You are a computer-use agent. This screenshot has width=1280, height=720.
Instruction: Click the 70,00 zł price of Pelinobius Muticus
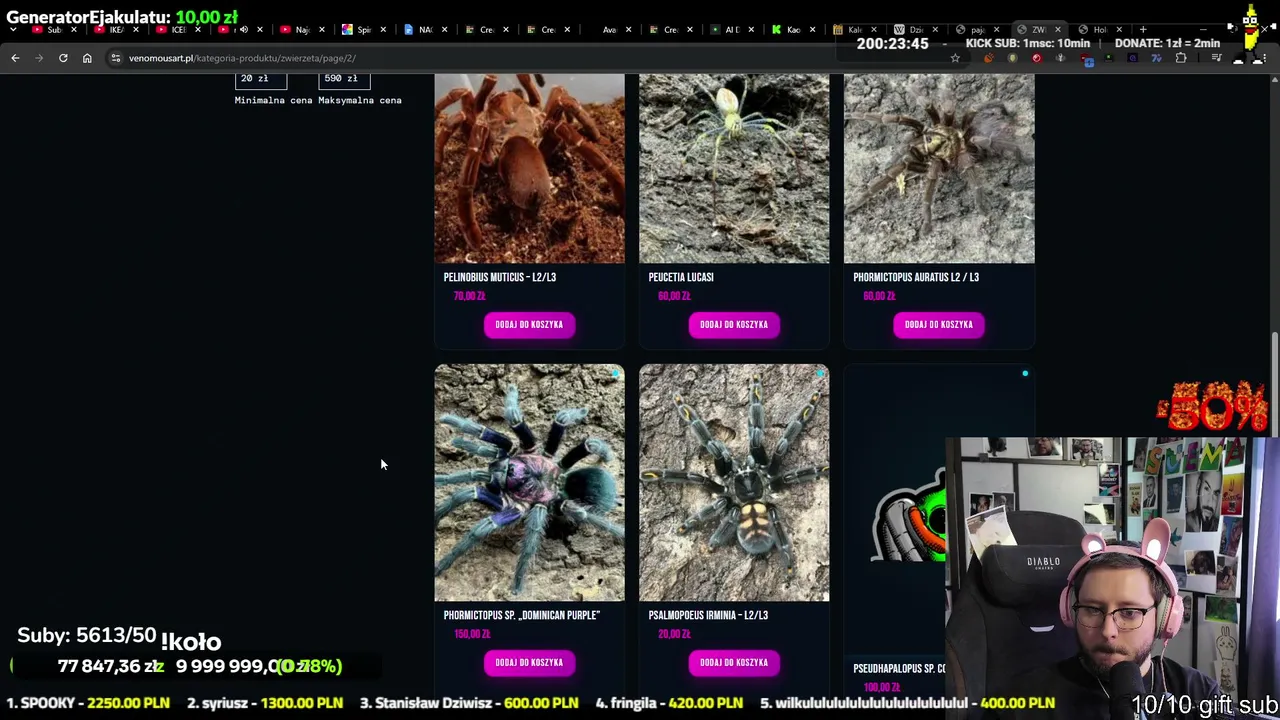pos(469,296)
